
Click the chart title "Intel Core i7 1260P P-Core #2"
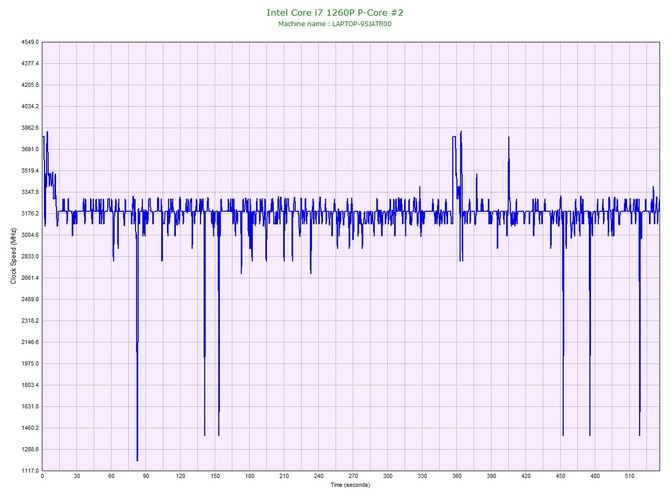coord(335,12)
